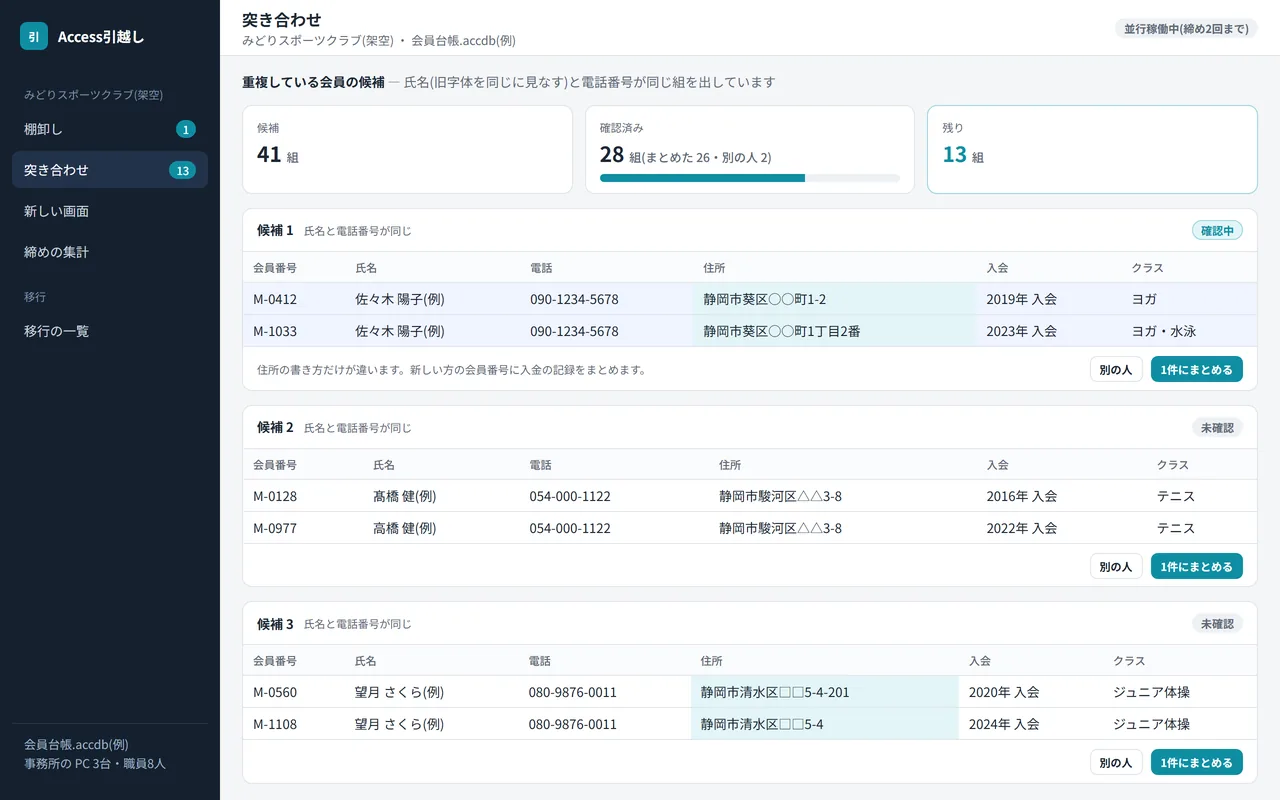This screenshot has height=800, width=1280.
Task: Click the 突き合わせ count badge 13
Action: [182, 170]
